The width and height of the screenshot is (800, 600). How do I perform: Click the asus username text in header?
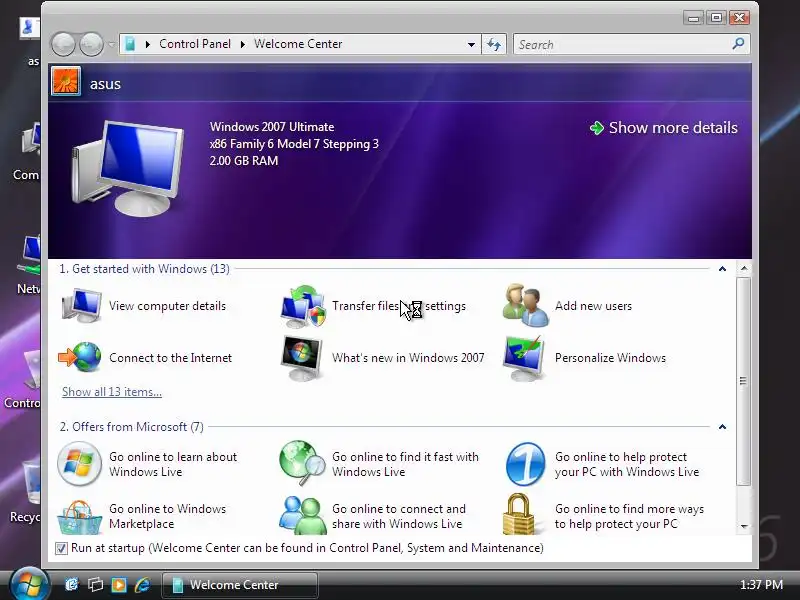pyautogui.click(x=105, y=84)
